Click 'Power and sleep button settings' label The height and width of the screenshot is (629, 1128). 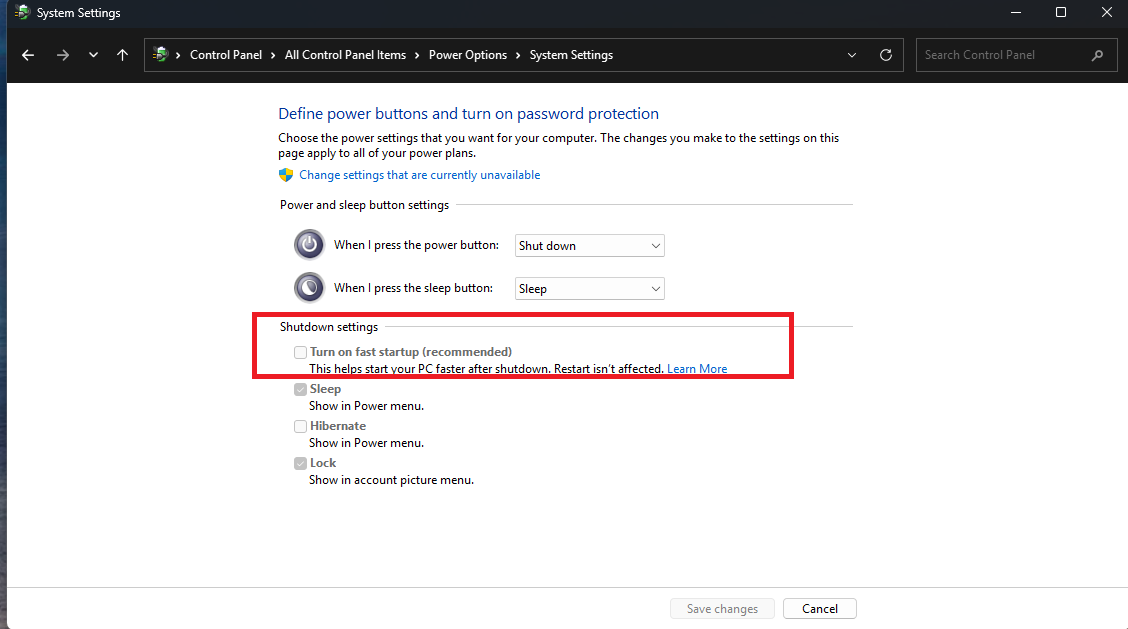click(364, 205)
